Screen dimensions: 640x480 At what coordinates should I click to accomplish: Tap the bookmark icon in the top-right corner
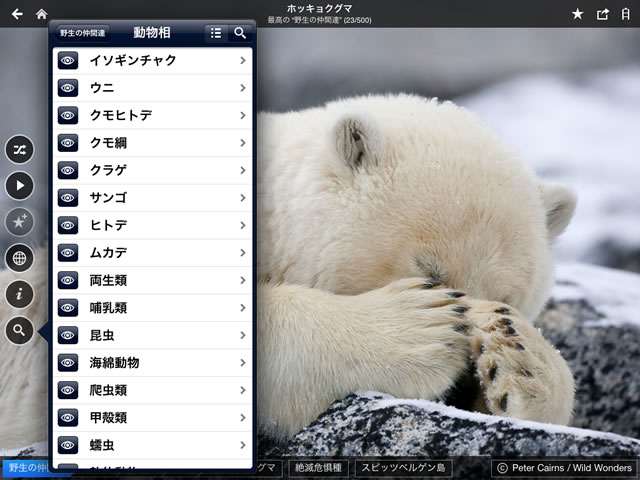click(x=625, y=14)
